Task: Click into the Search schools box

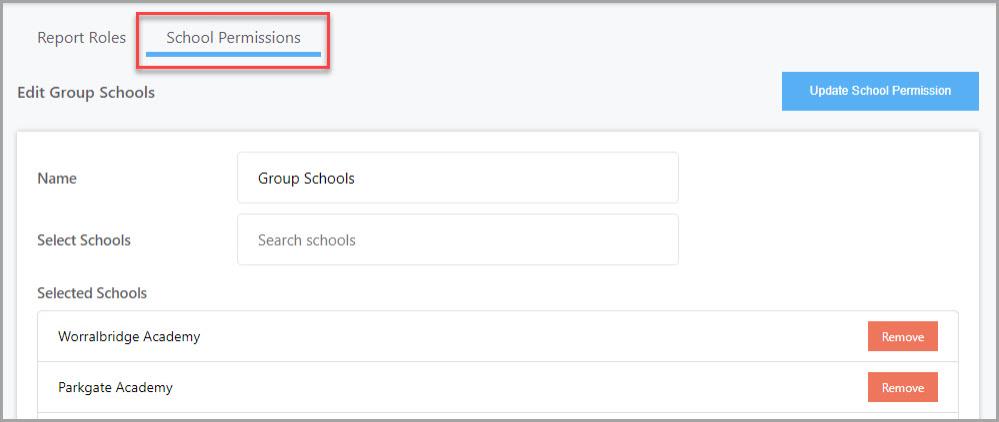Action: [x=457, y=240]
